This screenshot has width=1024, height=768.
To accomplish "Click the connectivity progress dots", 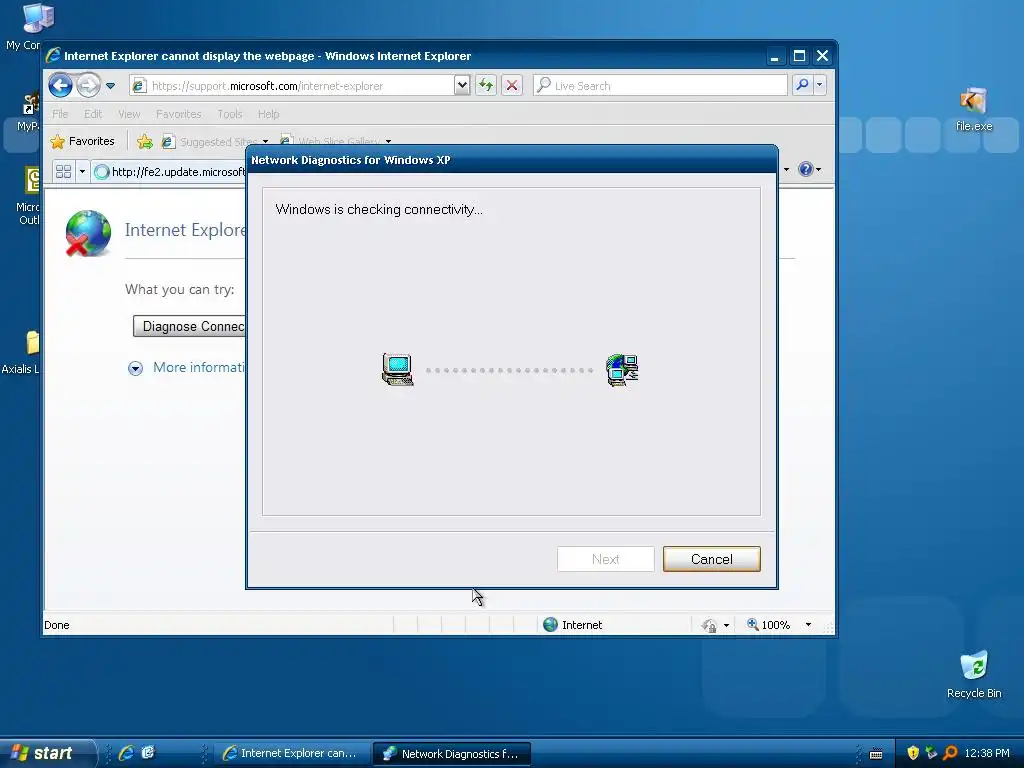I will click(x=509, y=370).
